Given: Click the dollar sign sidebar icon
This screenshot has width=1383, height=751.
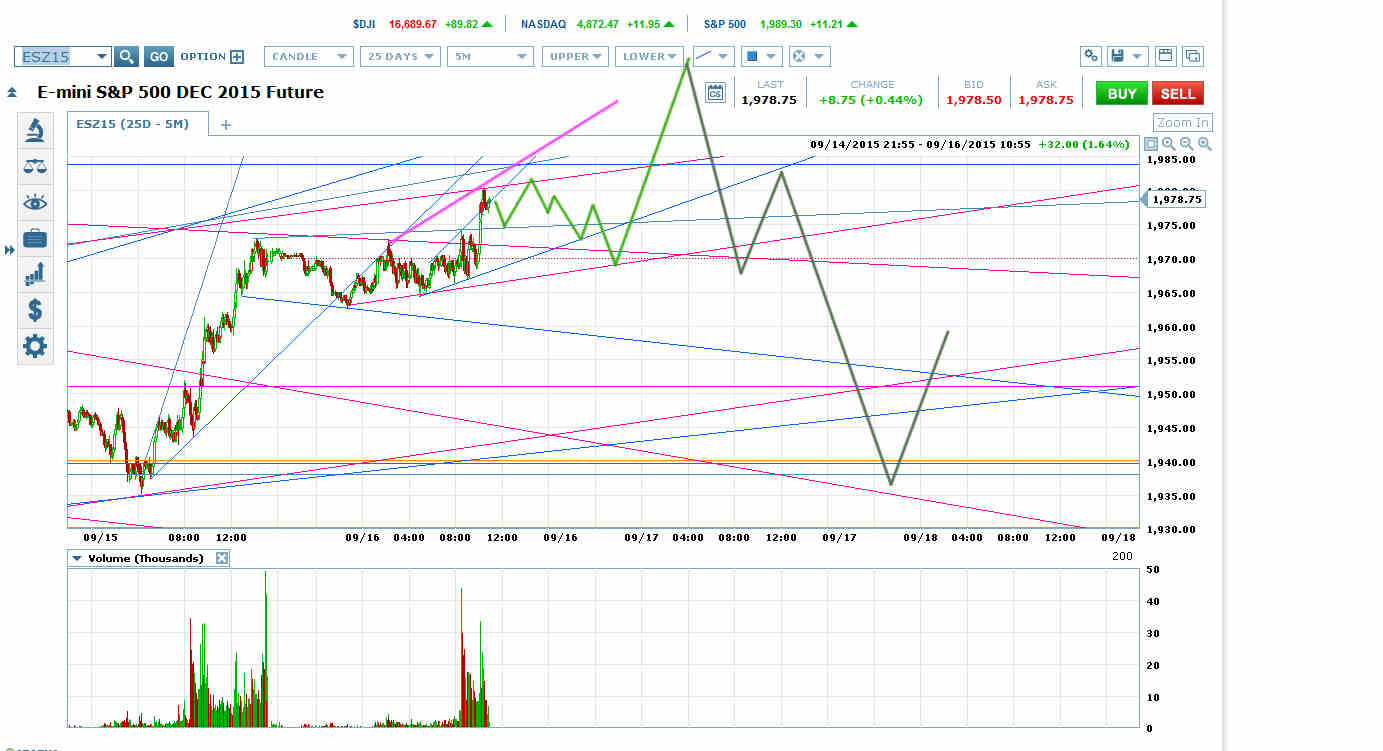Looking at the screenshot, I should pos(35,309).
